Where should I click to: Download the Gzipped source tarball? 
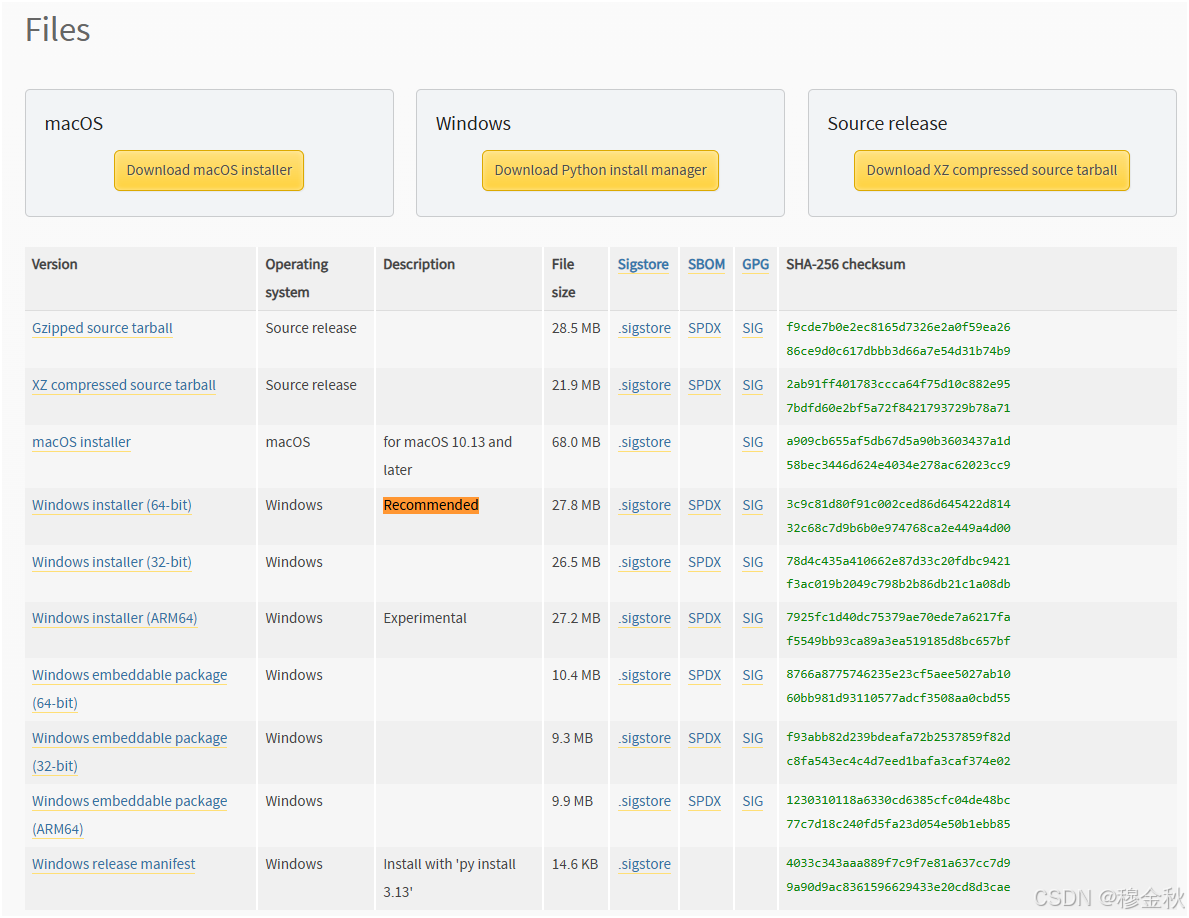point(102,328)
